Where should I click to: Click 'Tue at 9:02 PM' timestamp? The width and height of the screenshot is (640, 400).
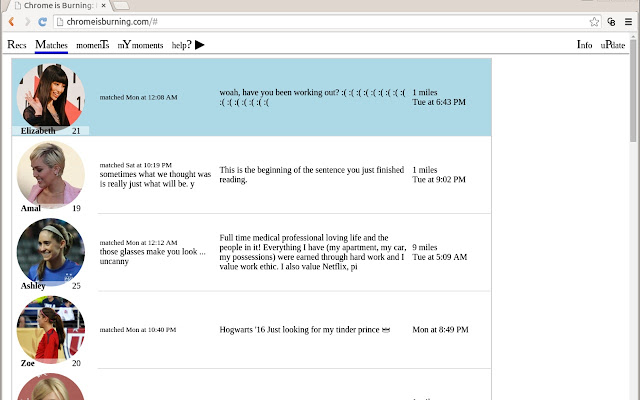click(439, 180)
